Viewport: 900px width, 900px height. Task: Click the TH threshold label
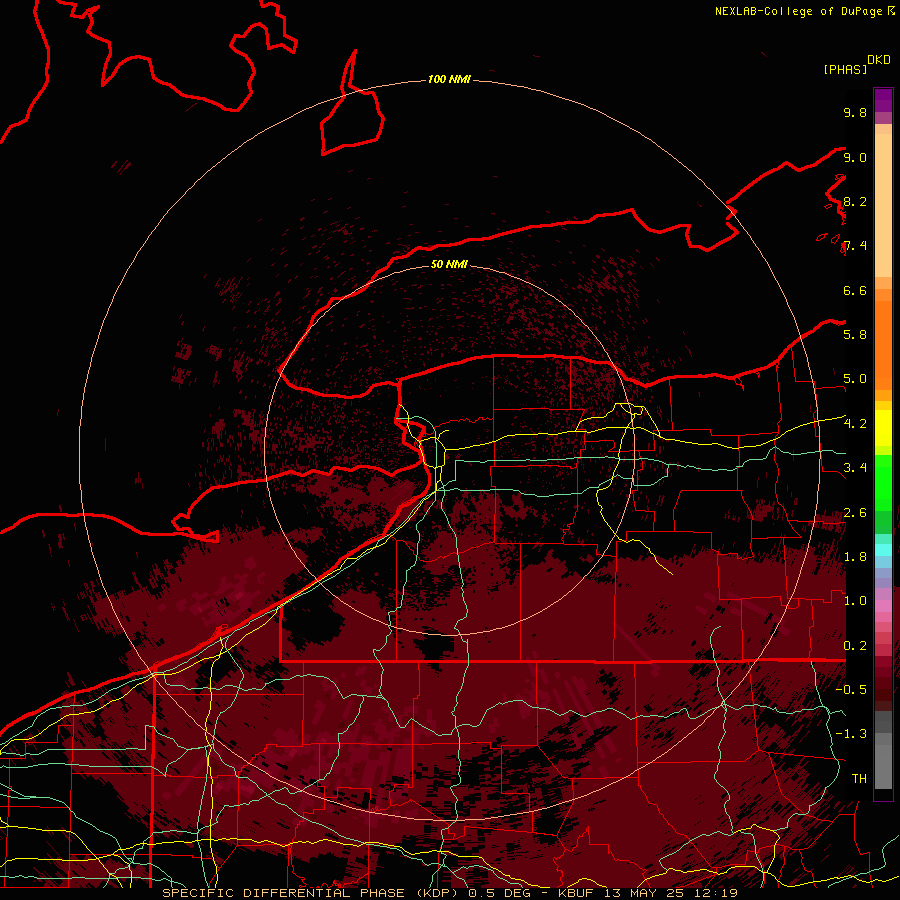[x=859, y=779]
